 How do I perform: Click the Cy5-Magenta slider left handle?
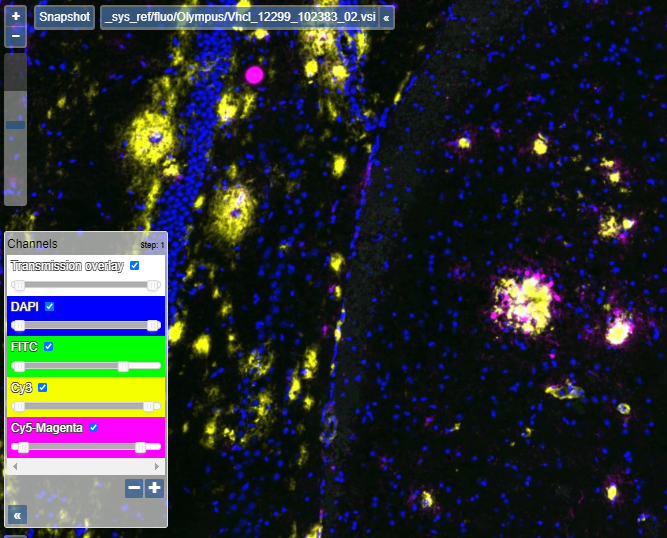click(23, 447)
